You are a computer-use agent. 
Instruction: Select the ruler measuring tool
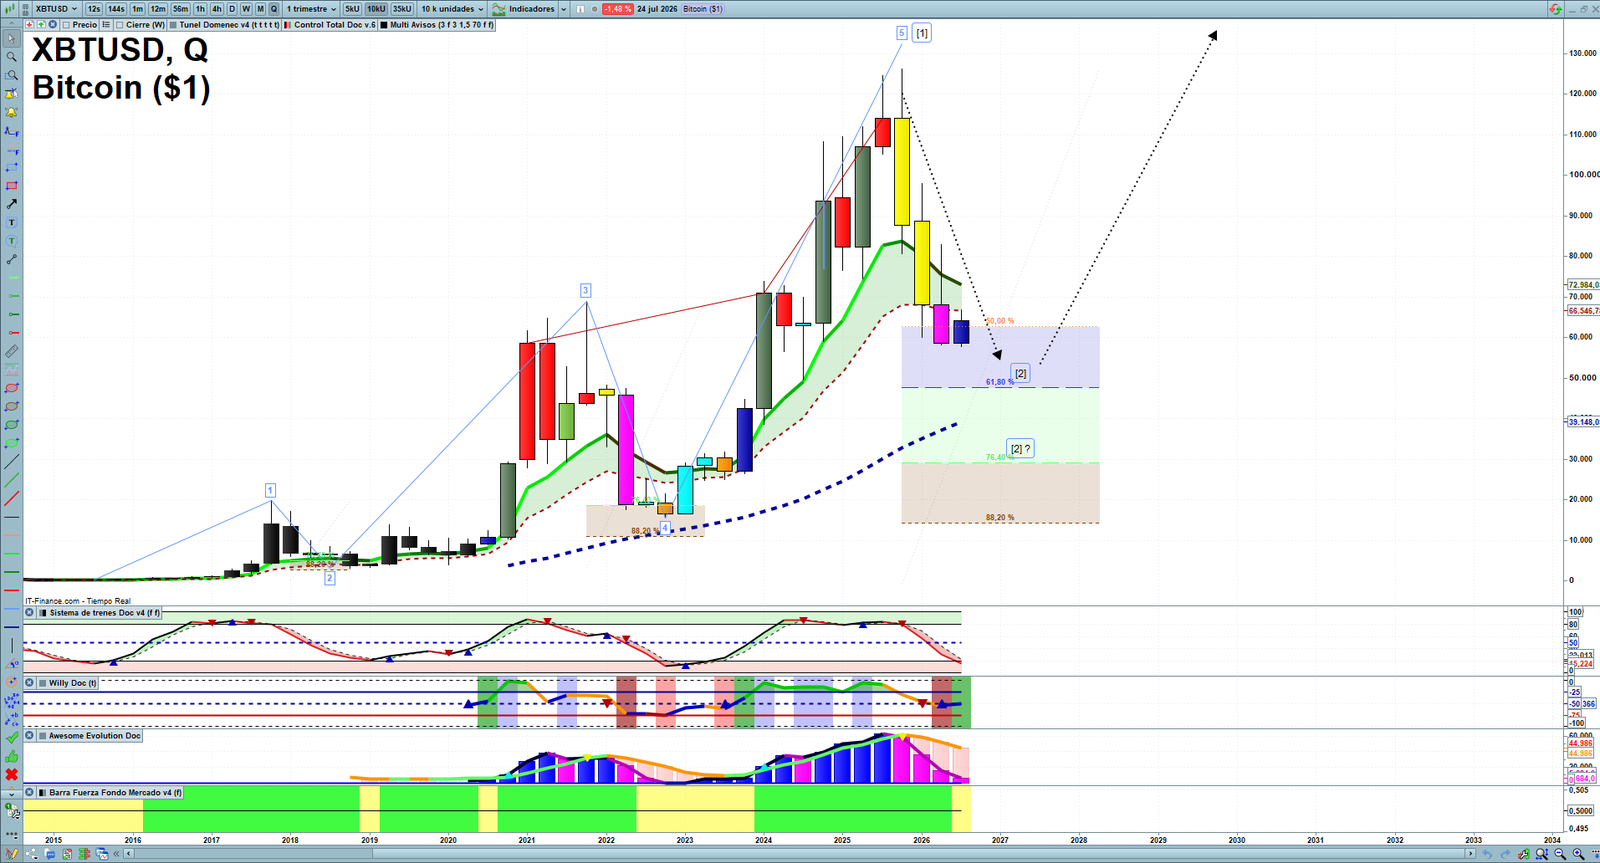tap(12, 351)
